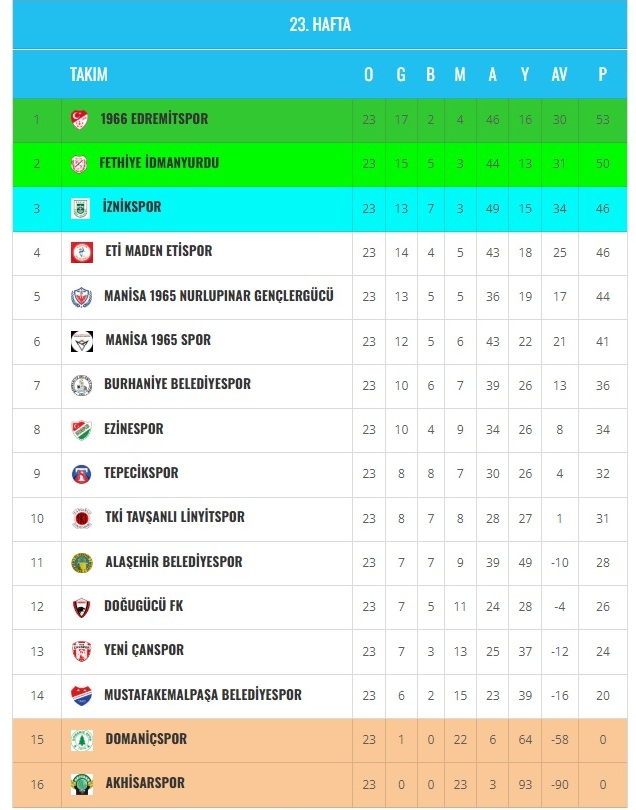Click the Doğugücü FK shield badge

(81, 608)
